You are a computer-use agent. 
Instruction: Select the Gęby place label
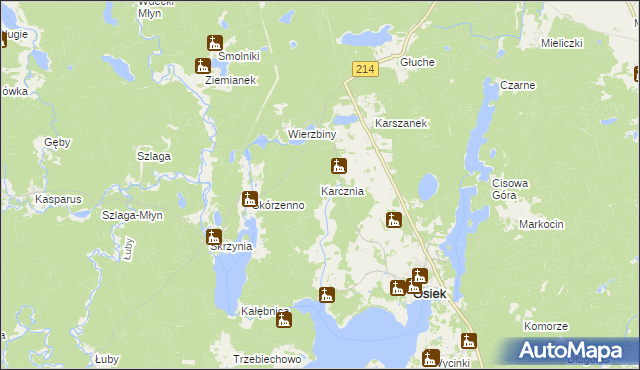(57, 142)
